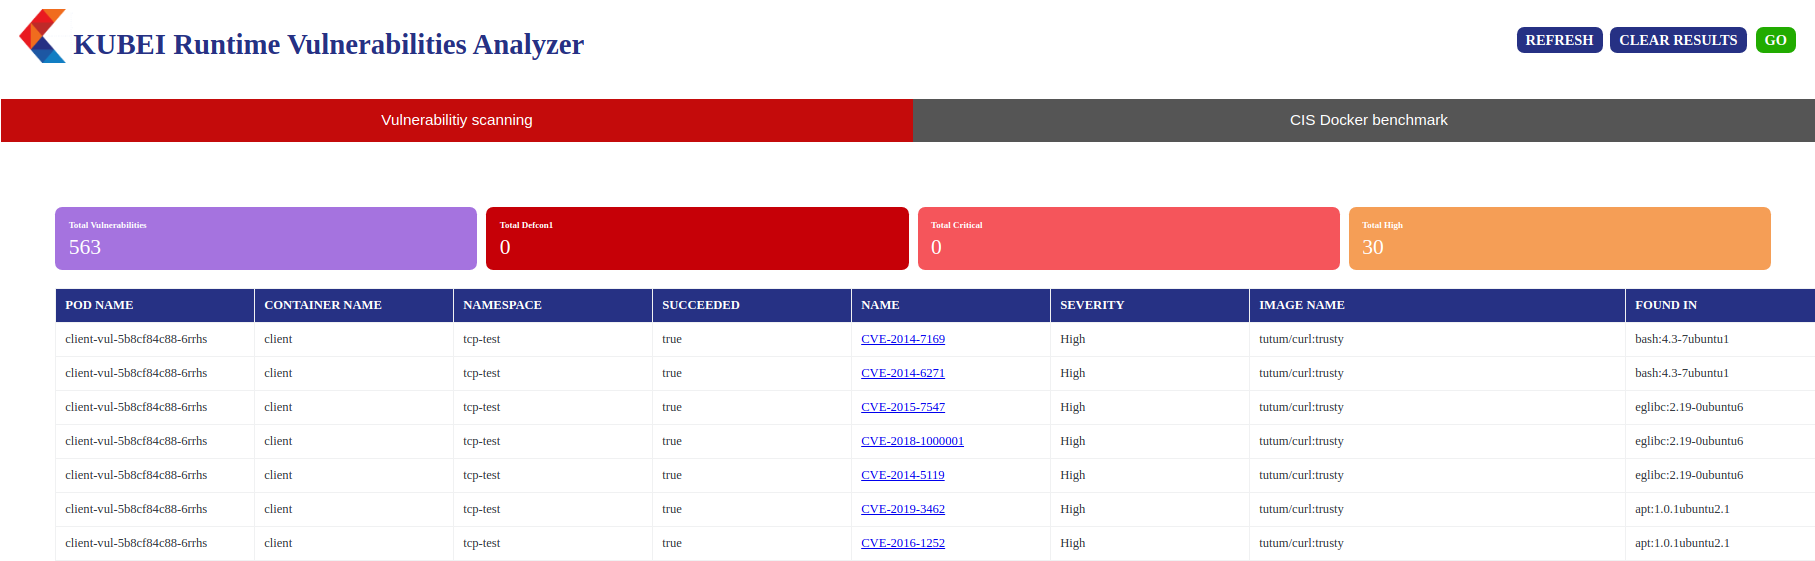Select tcp-test namespace in CVE-2016-1252 row
Viewport: 1815px width, 561px height.
click(482, 543)
